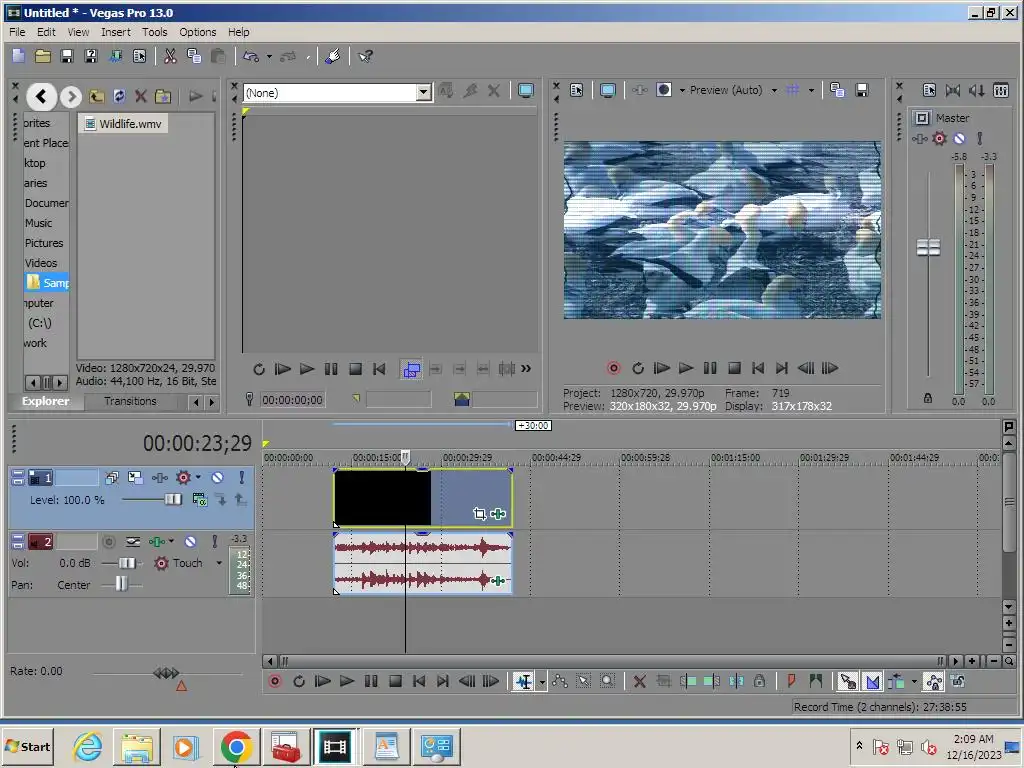1024x768 pixels.
Task: Open overlays grid dropdown arrow
Action: (x=812, y=90)
